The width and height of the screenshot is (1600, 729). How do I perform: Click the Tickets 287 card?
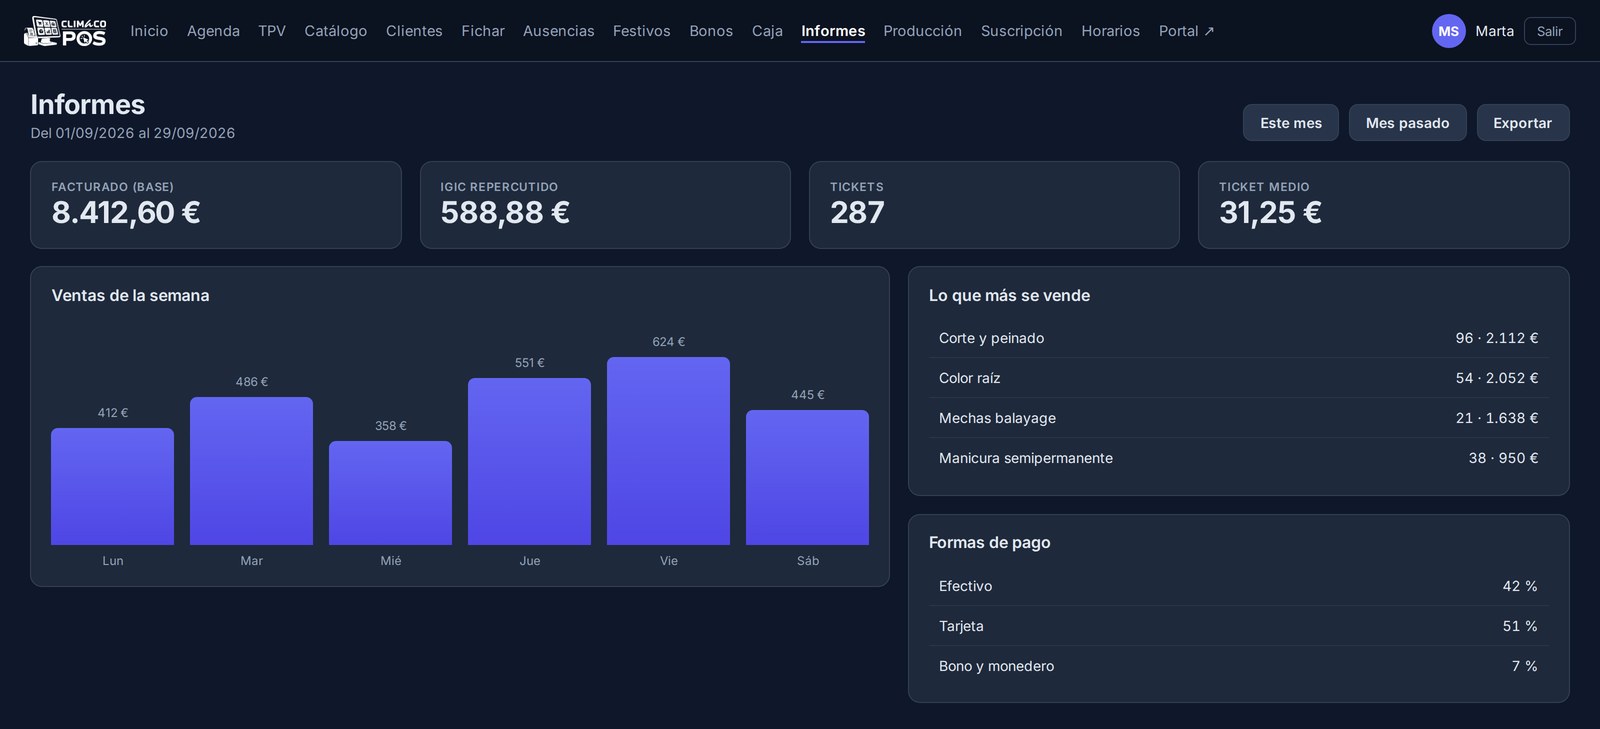coord(994,205)
